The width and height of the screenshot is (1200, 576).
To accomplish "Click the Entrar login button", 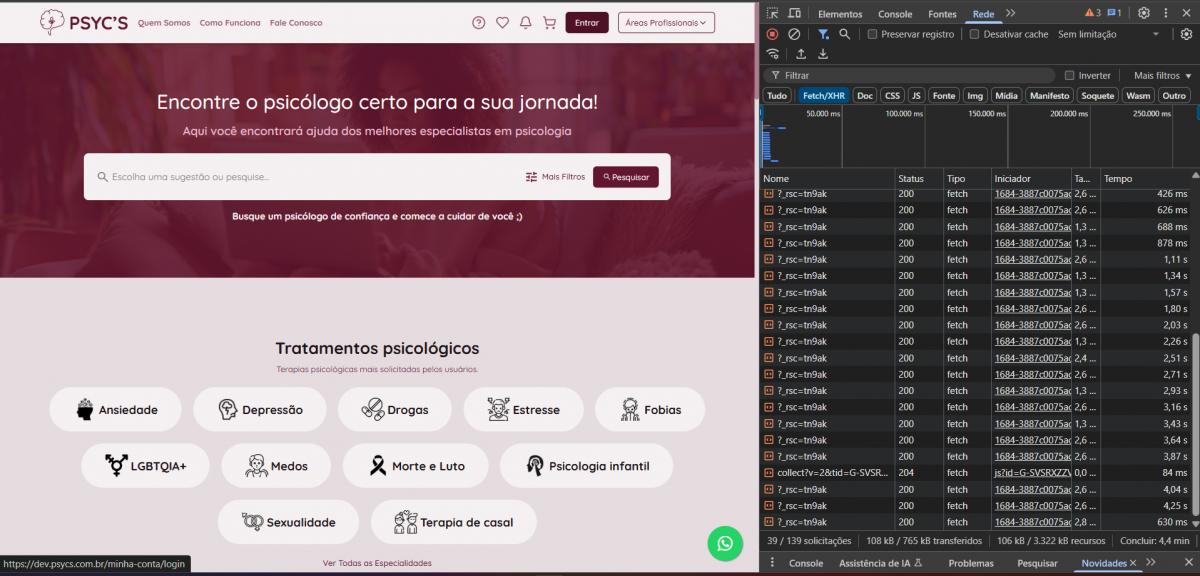I will (x=586, y=22).
